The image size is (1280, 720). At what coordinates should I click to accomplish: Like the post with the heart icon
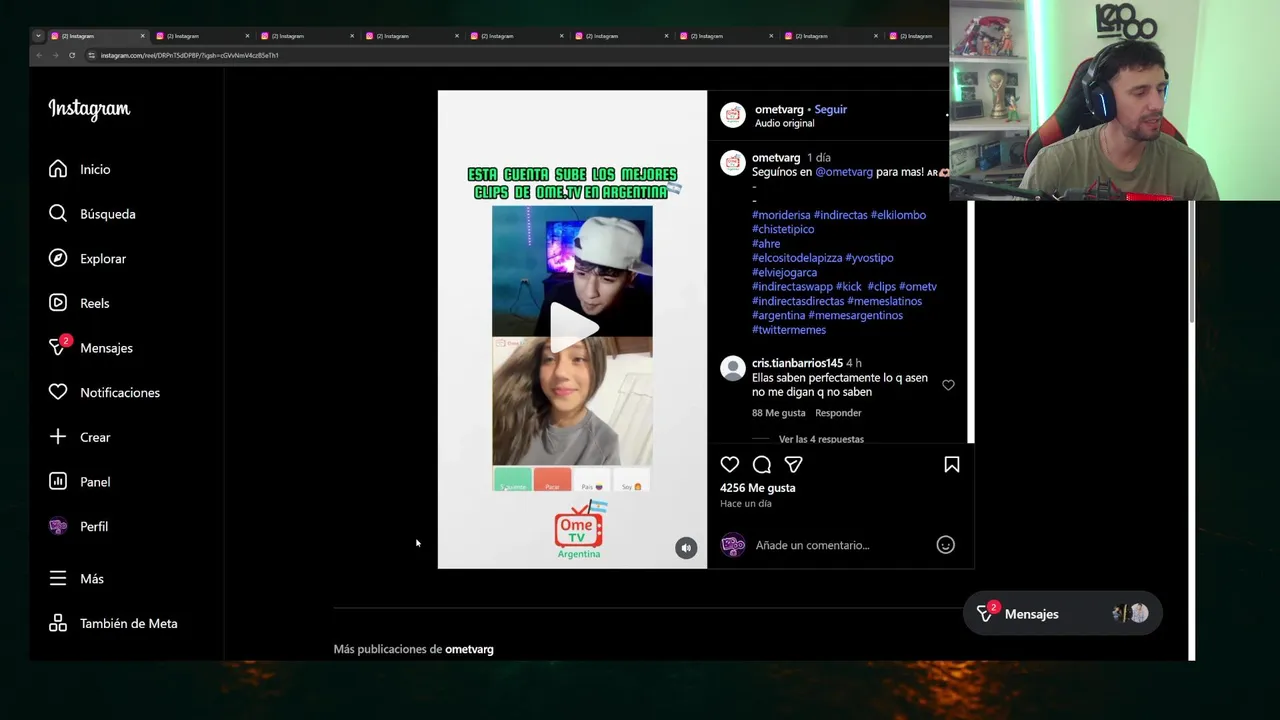tap(730, 464)
